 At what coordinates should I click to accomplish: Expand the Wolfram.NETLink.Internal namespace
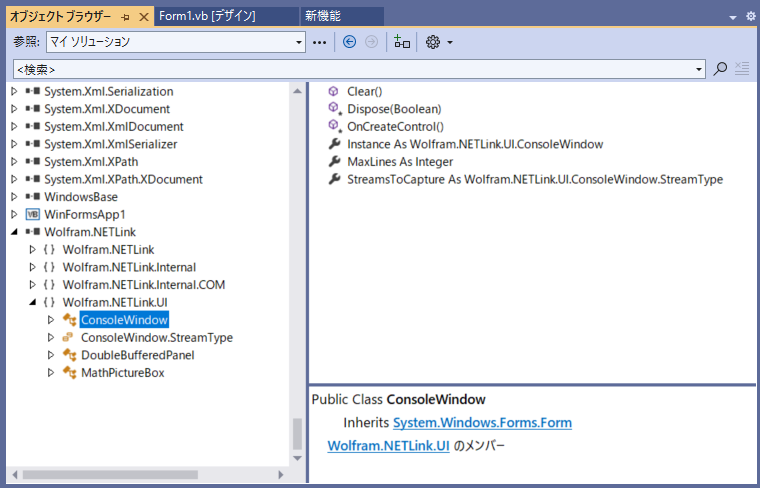(32, 267)
